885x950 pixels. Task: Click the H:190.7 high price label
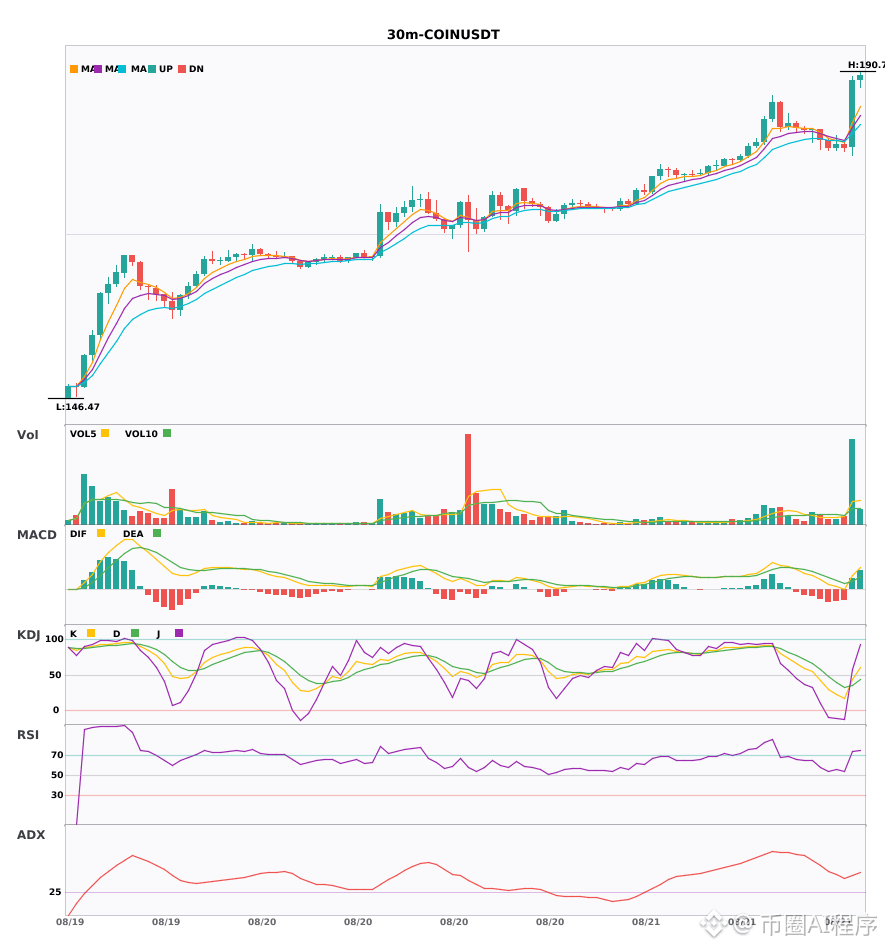(866, 65)
